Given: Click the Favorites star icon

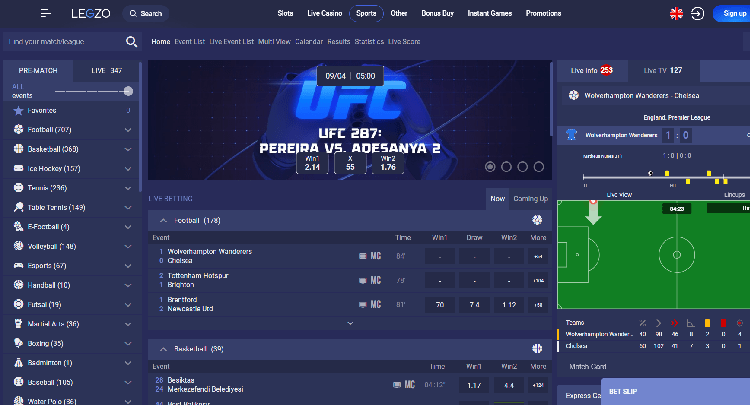Looking at the screenshot, I should (x=18, y=110).
